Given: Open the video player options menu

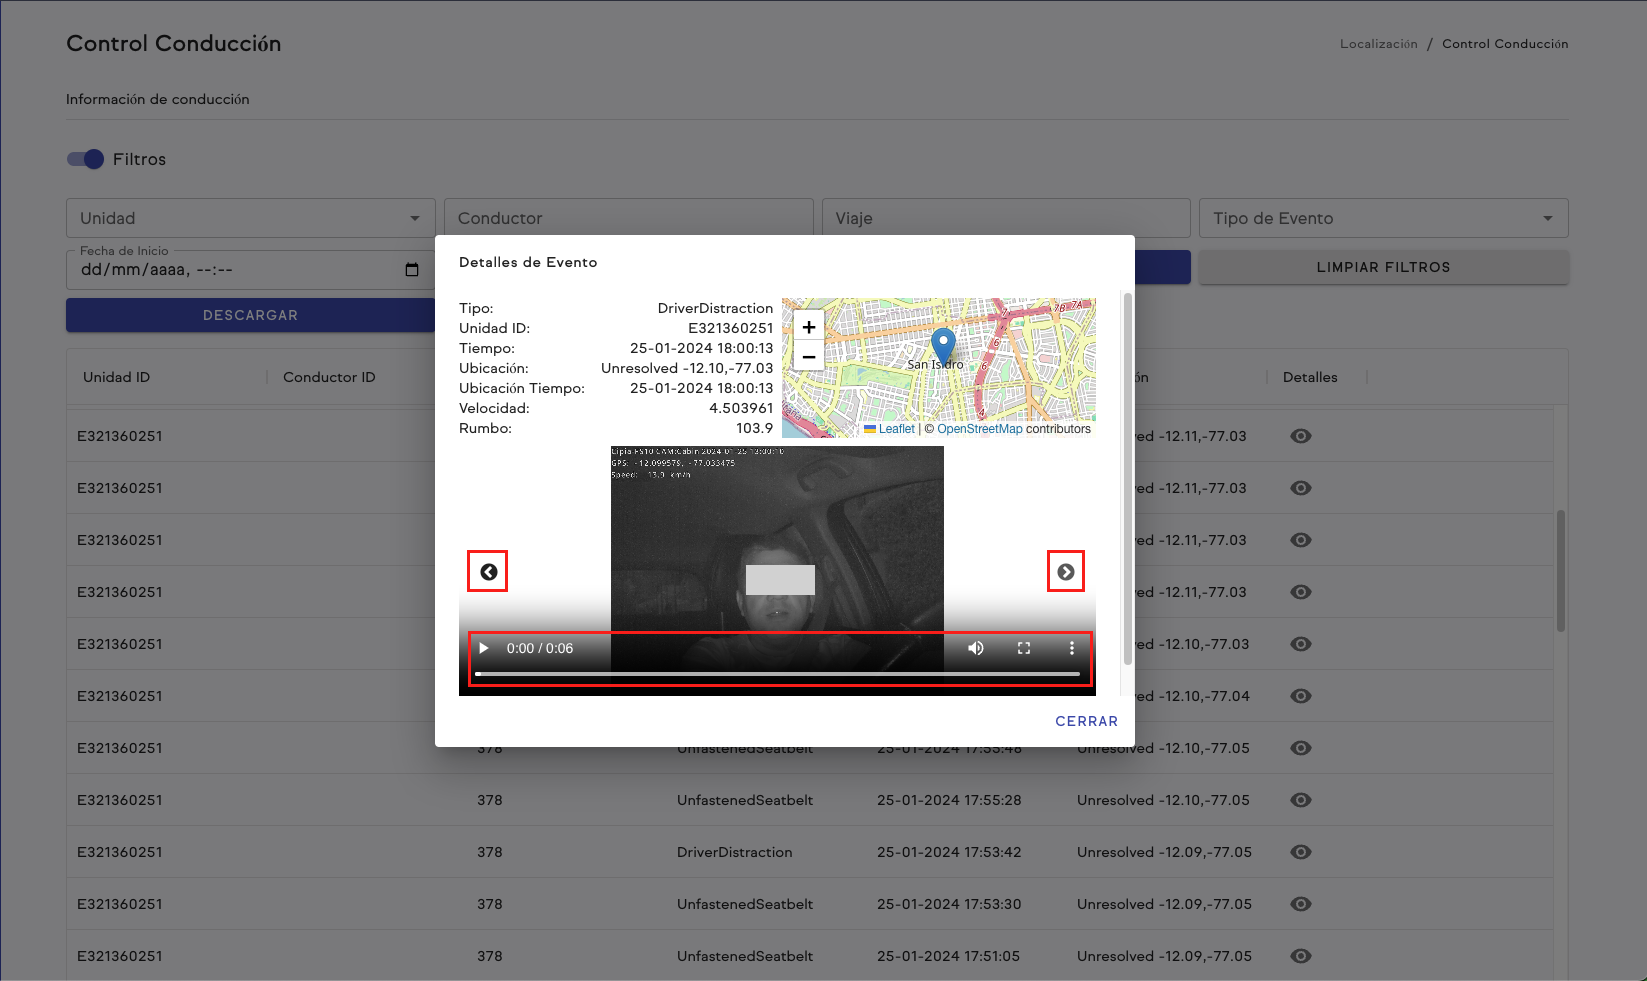Looking at the screenshot, I should coord(1072,648).
